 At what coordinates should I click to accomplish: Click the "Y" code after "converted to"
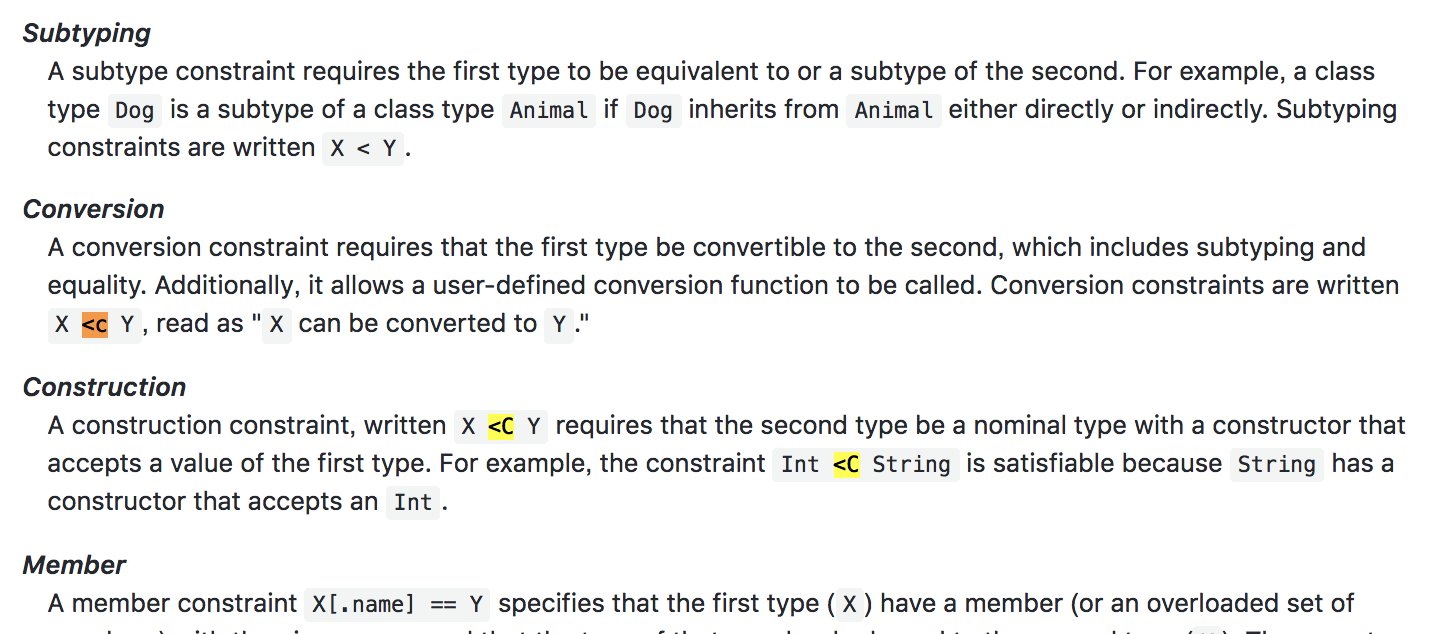pos(559,326)
